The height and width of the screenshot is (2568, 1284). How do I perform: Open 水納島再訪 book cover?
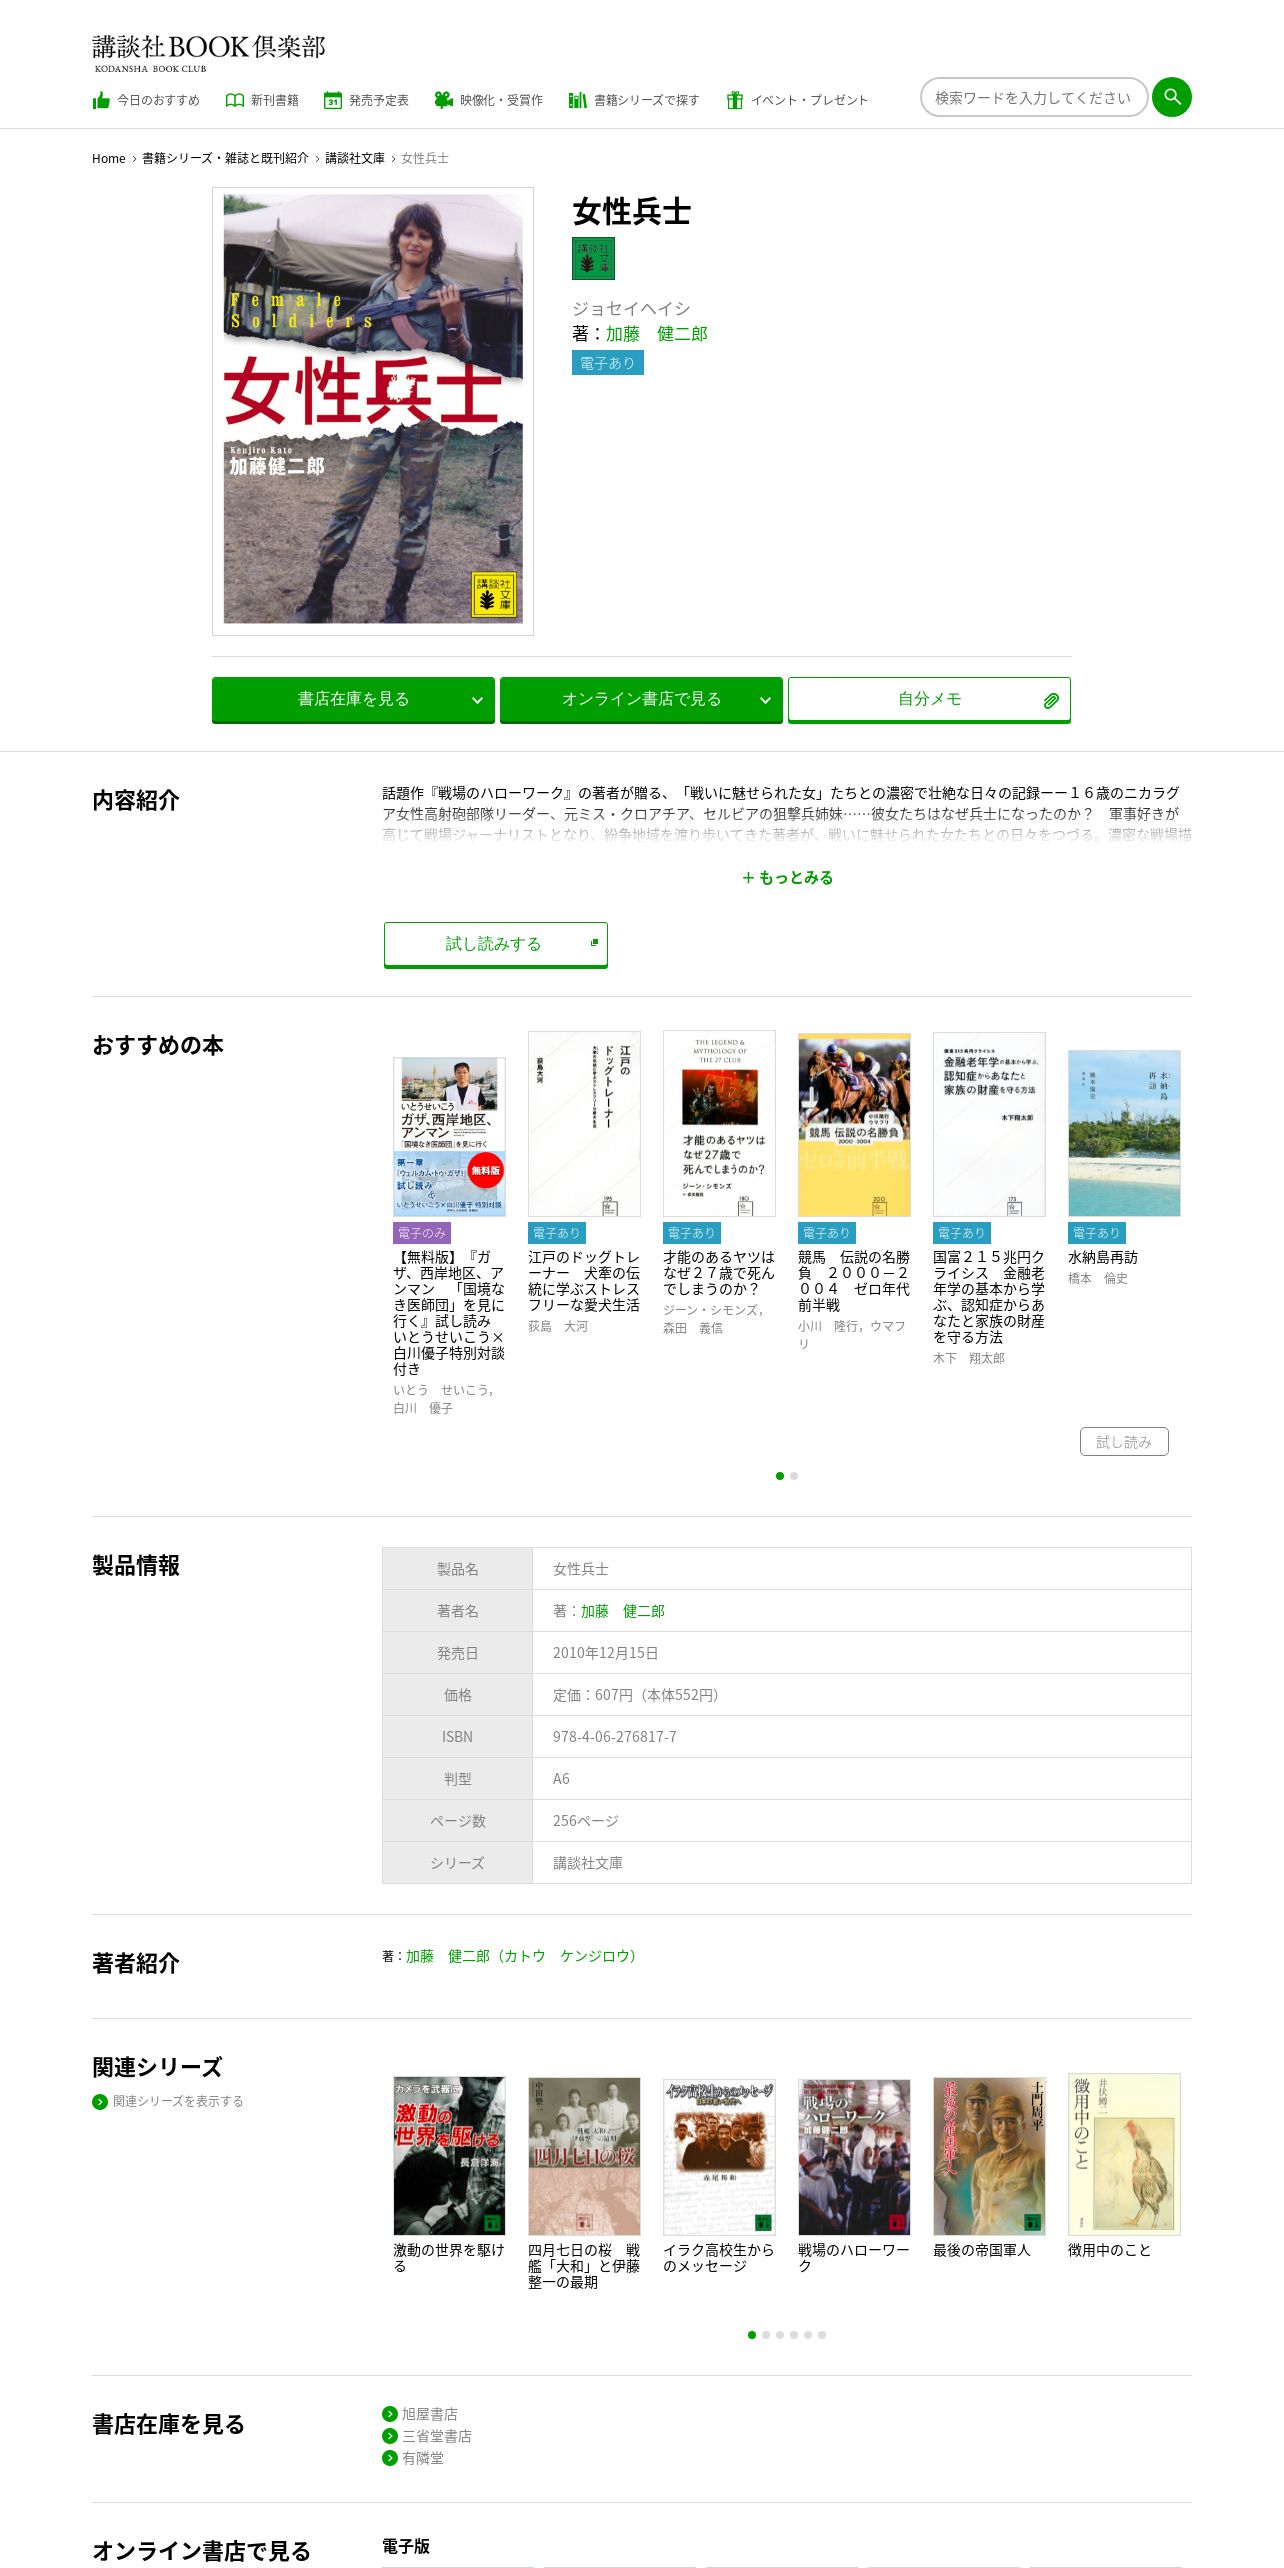click(x=1124, y=1133)
